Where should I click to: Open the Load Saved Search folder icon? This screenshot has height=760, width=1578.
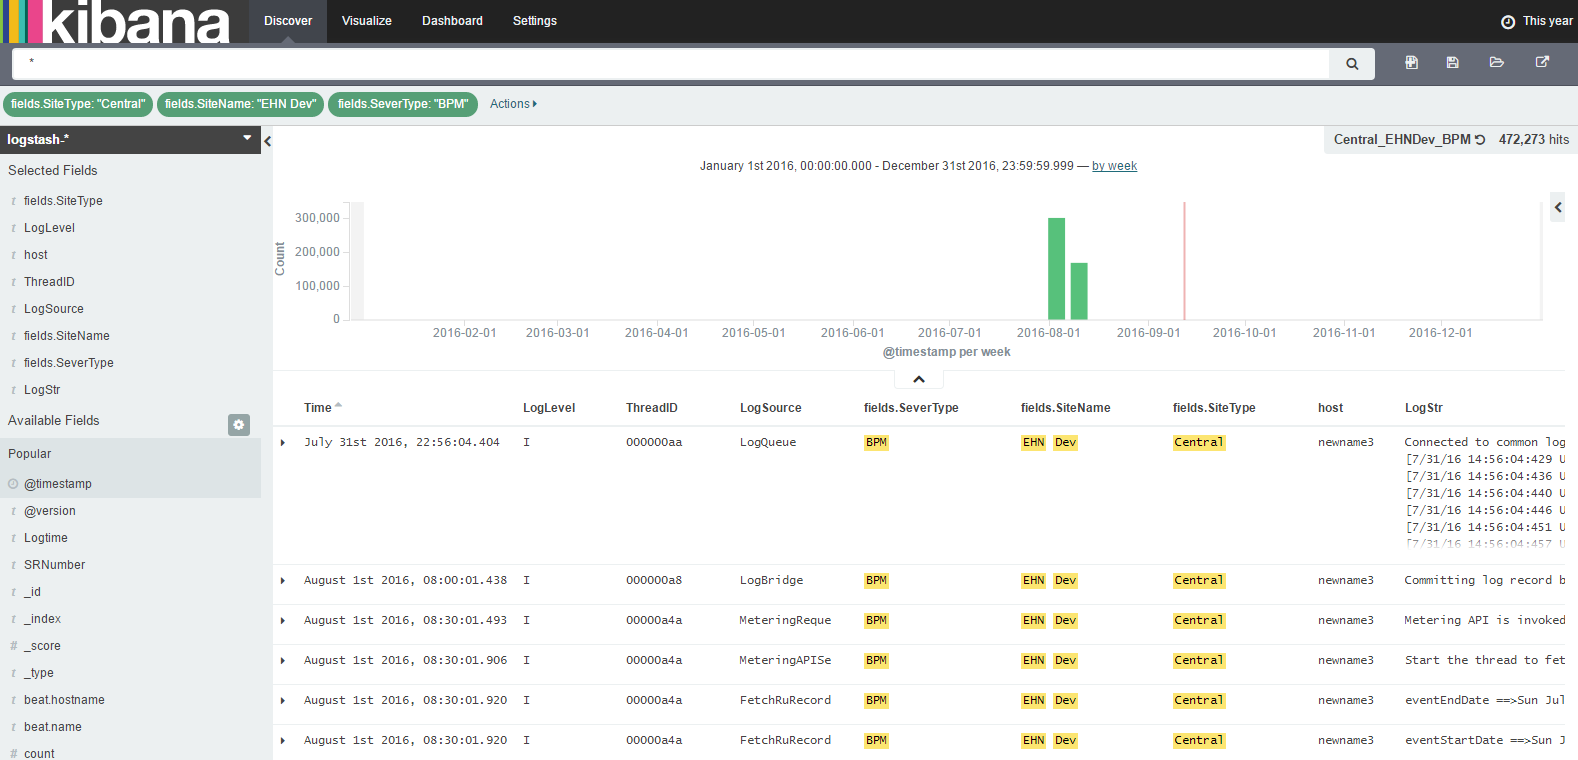(1496, 62)
